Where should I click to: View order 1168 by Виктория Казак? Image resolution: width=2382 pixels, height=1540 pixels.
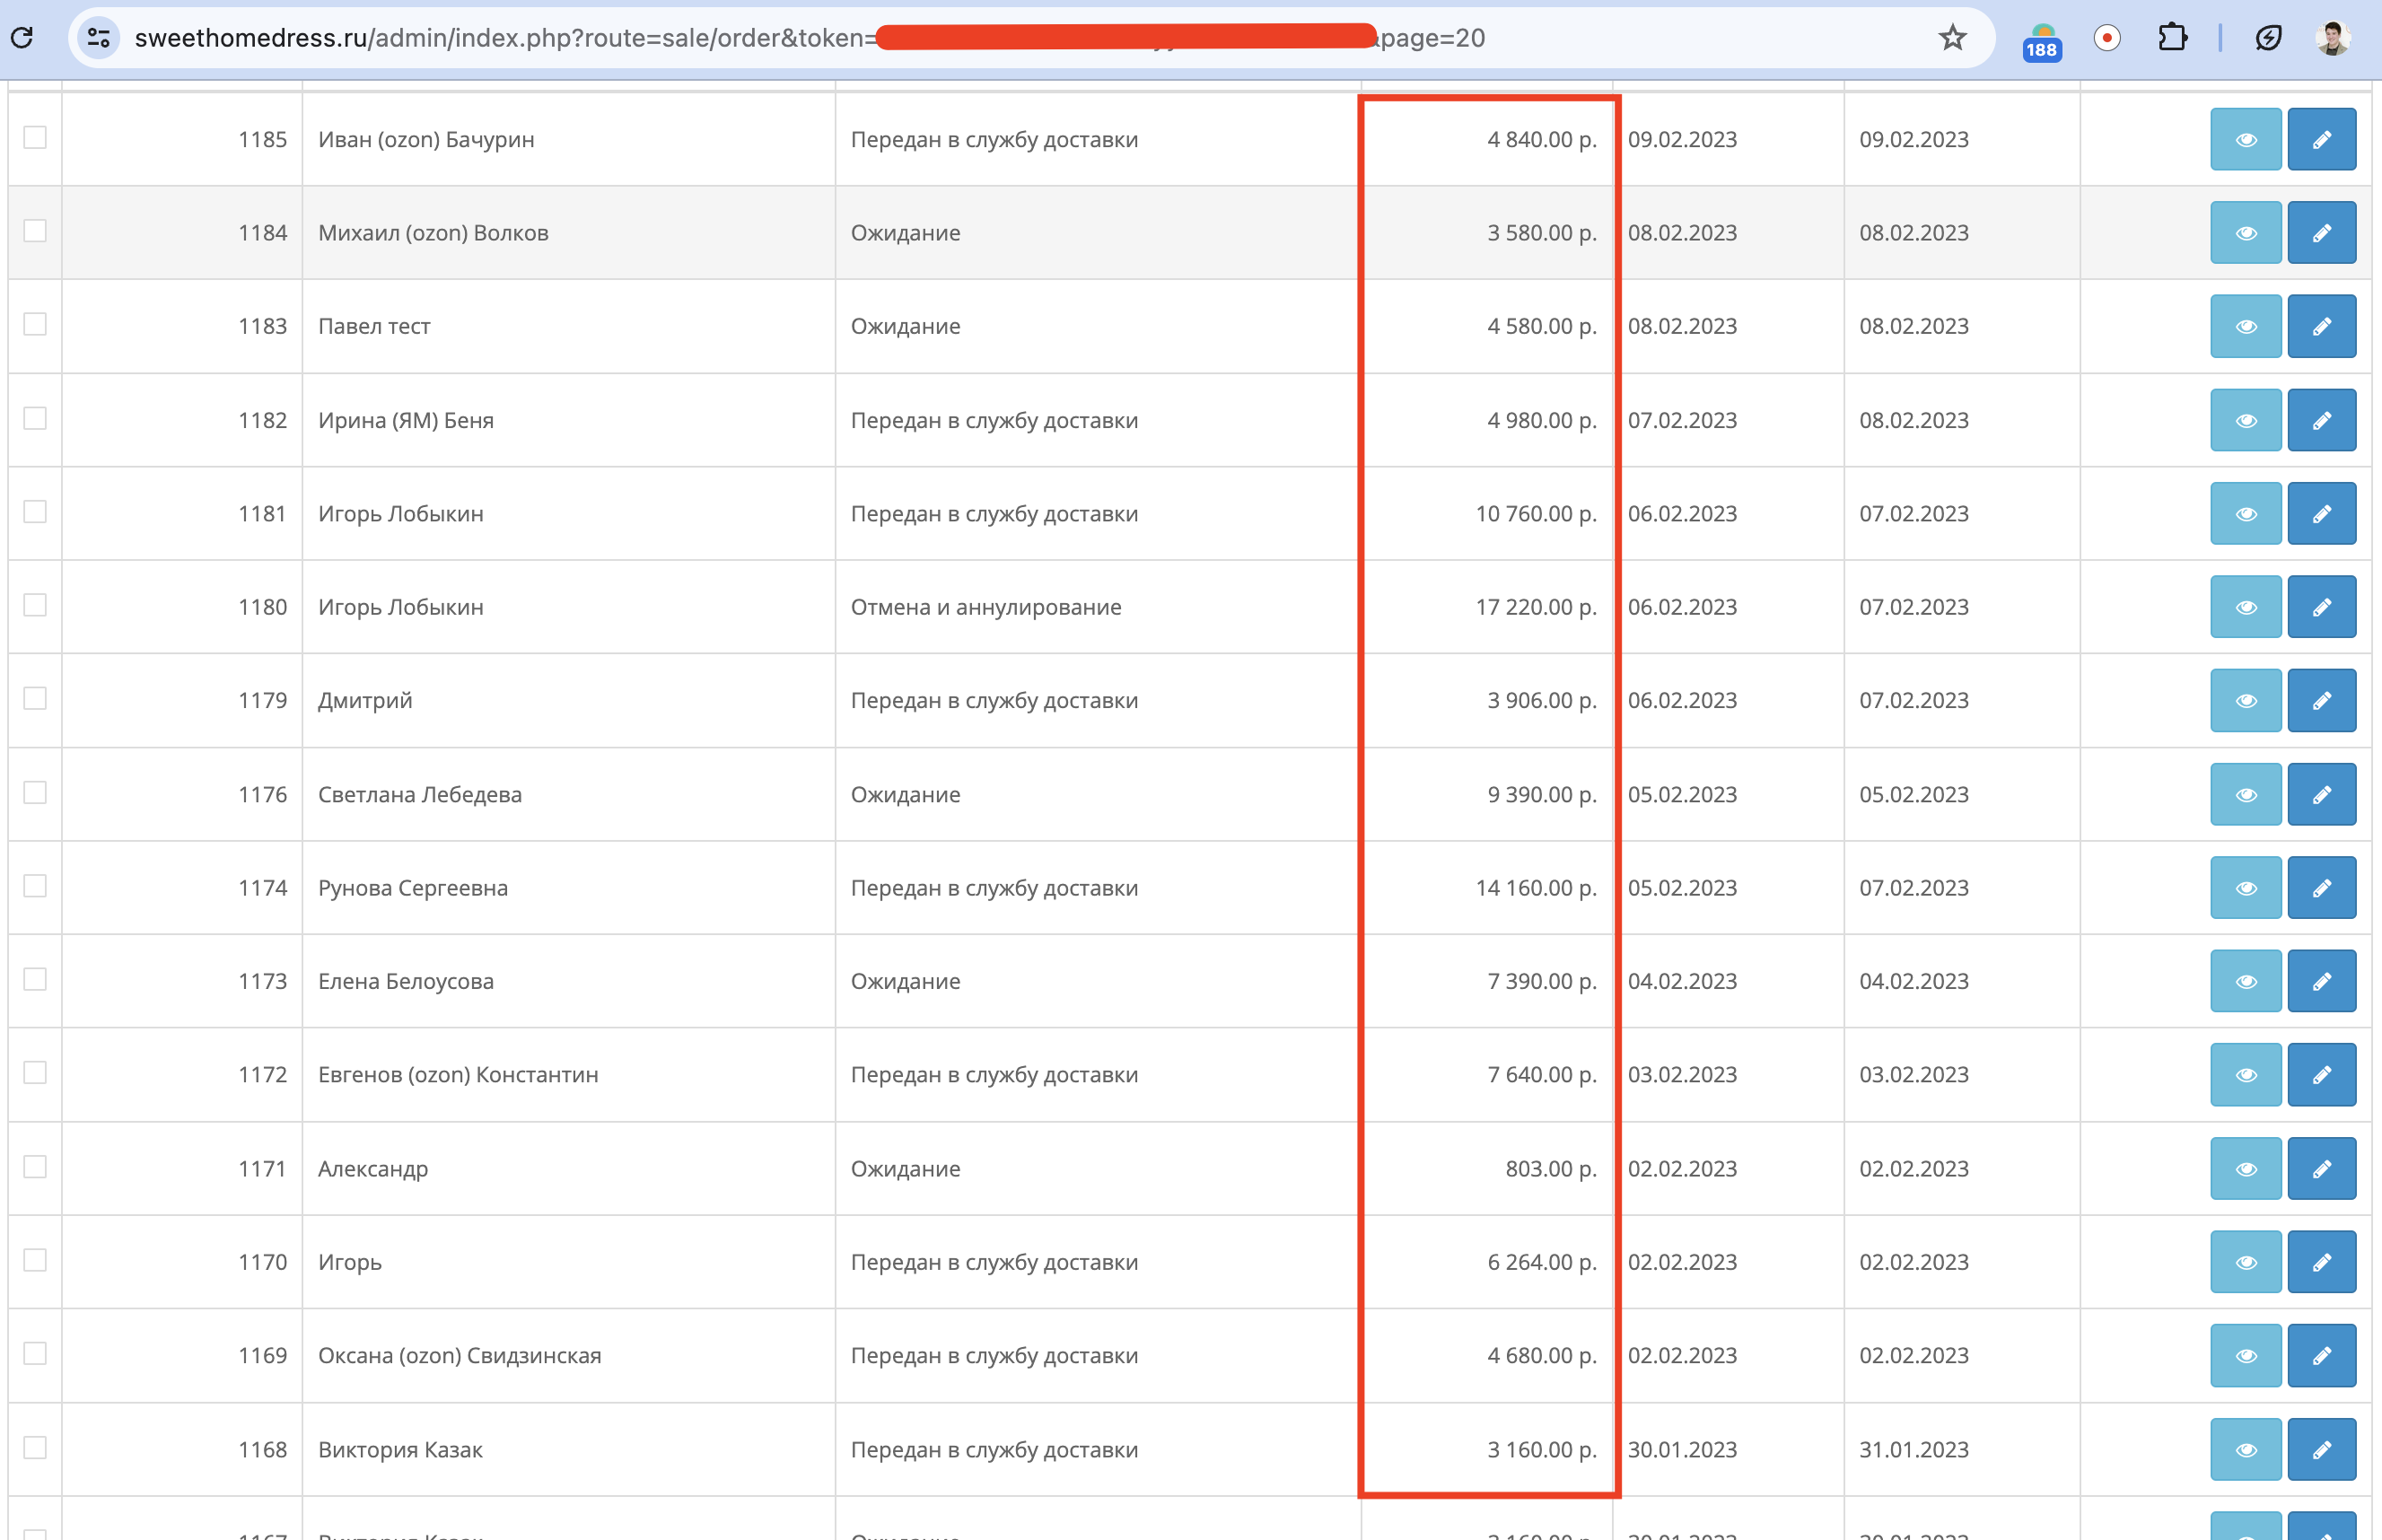[2245, 1449]
